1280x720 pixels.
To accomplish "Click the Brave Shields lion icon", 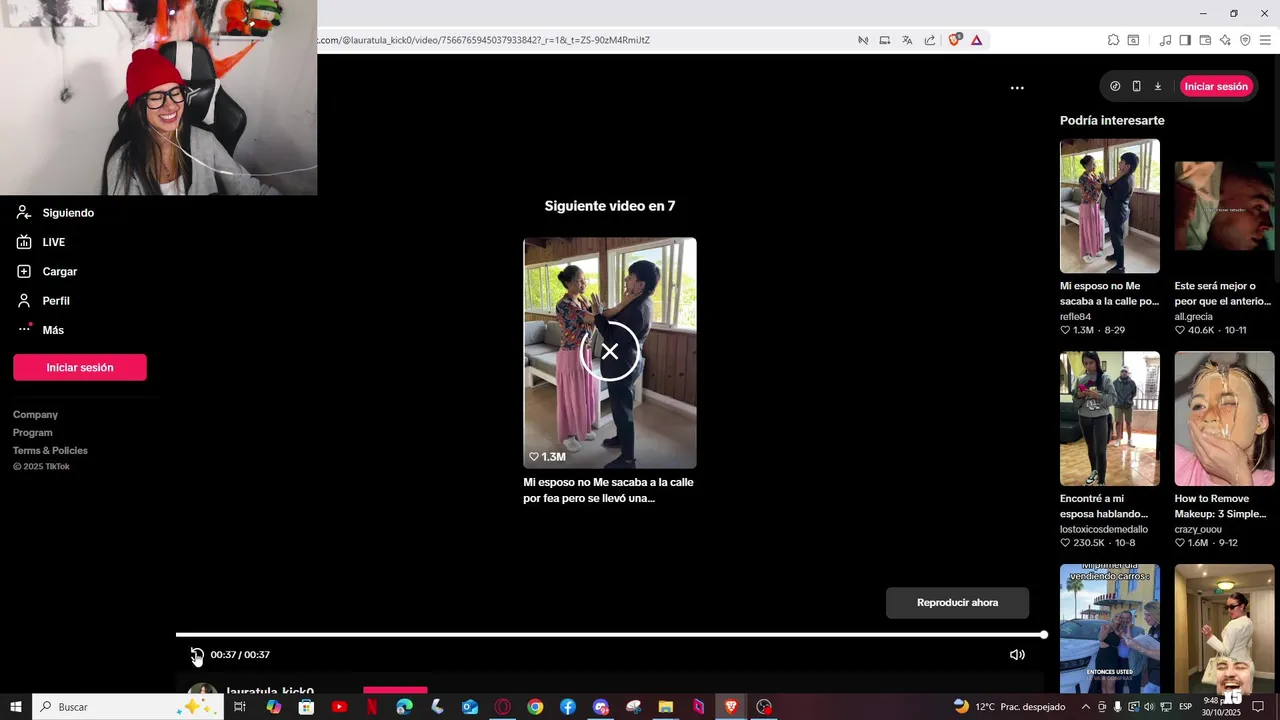I will pyautogui.click(x=954, y=40).
